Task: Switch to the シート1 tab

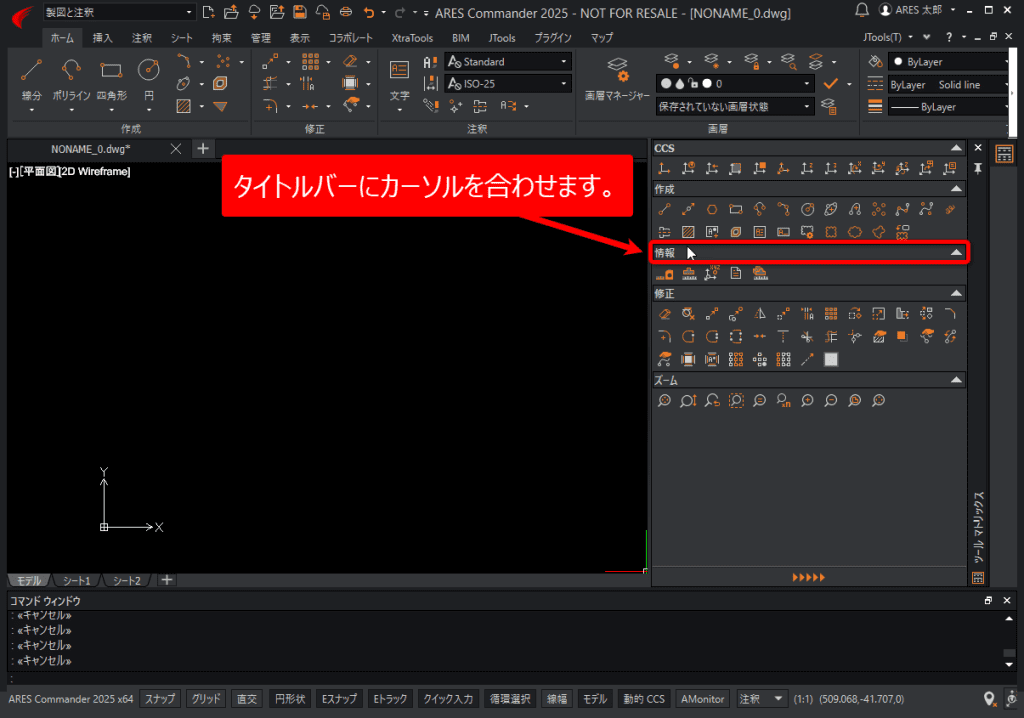Action: tap(76, 580)
